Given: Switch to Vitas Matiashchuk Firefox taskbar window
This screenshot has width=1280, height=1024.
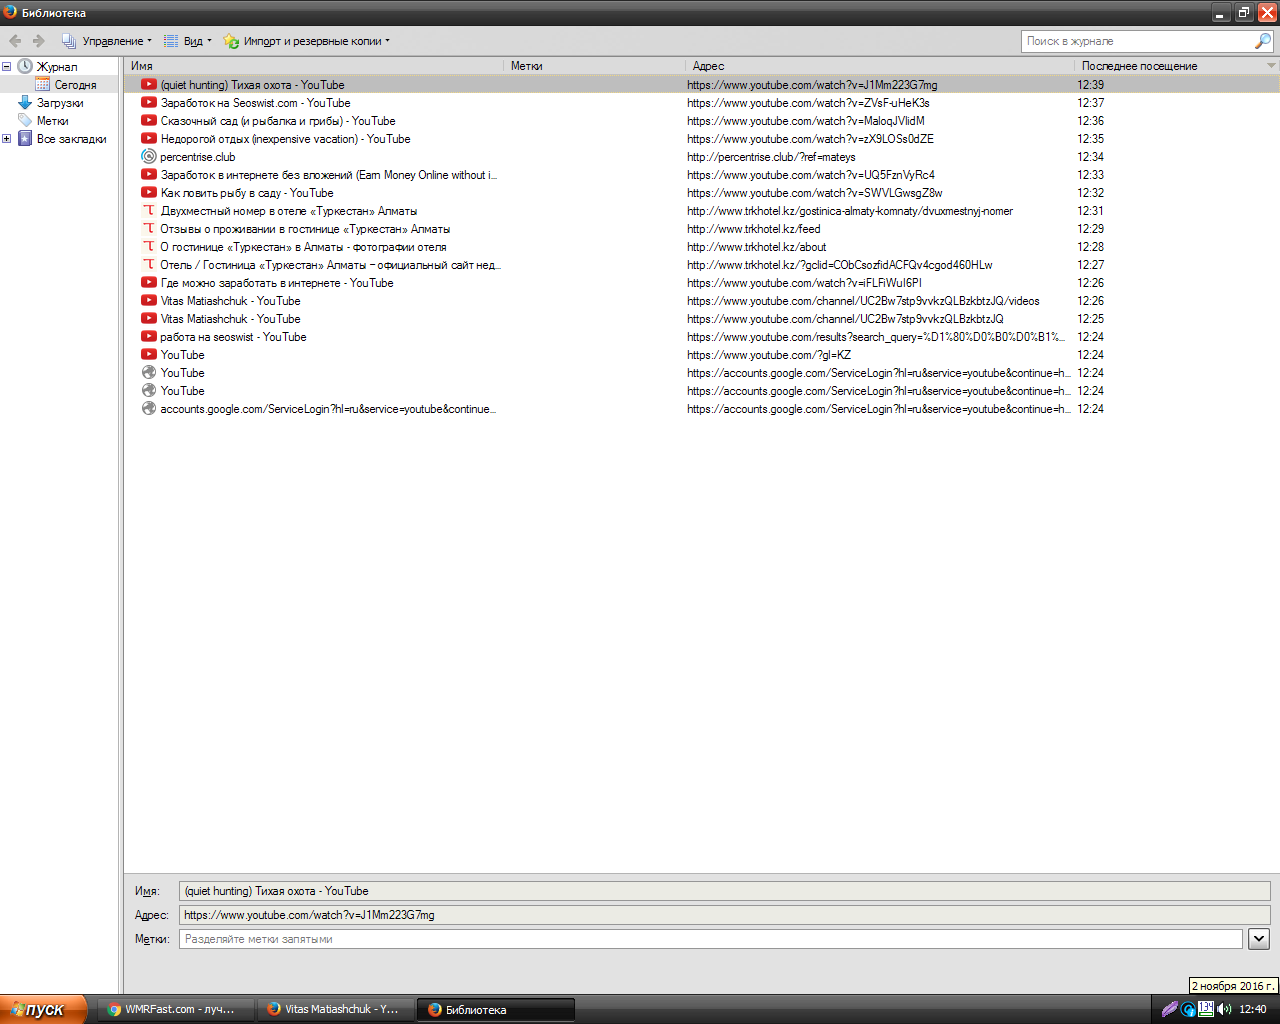Looking at the screenshot, I should click(336, 1009).
